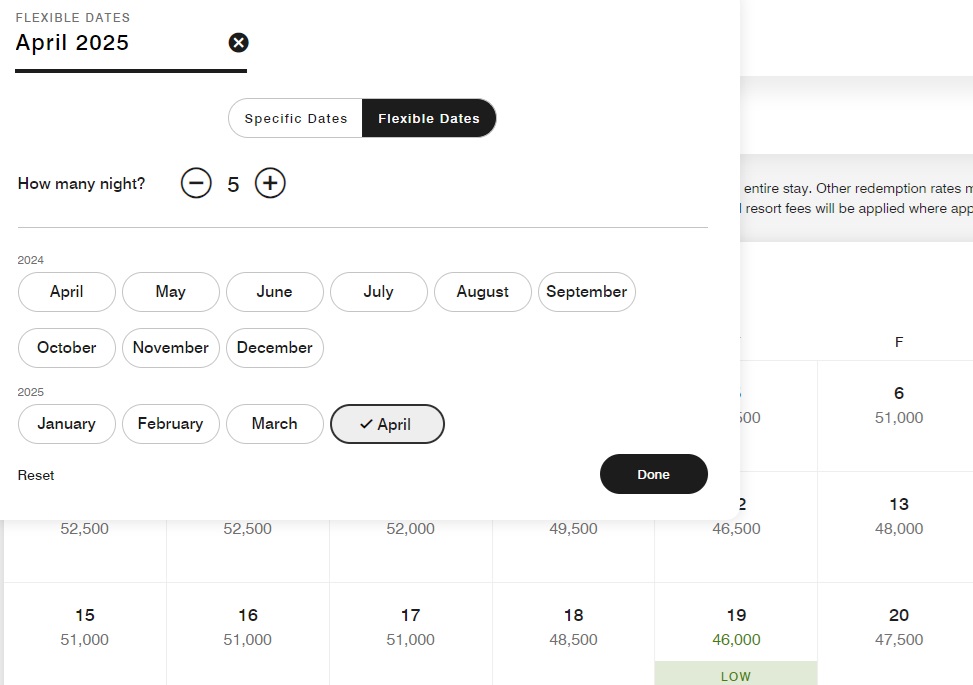Select the Flexible Dates tab
The height and width of the screenshot is (685, 973).
coord(429,119)
